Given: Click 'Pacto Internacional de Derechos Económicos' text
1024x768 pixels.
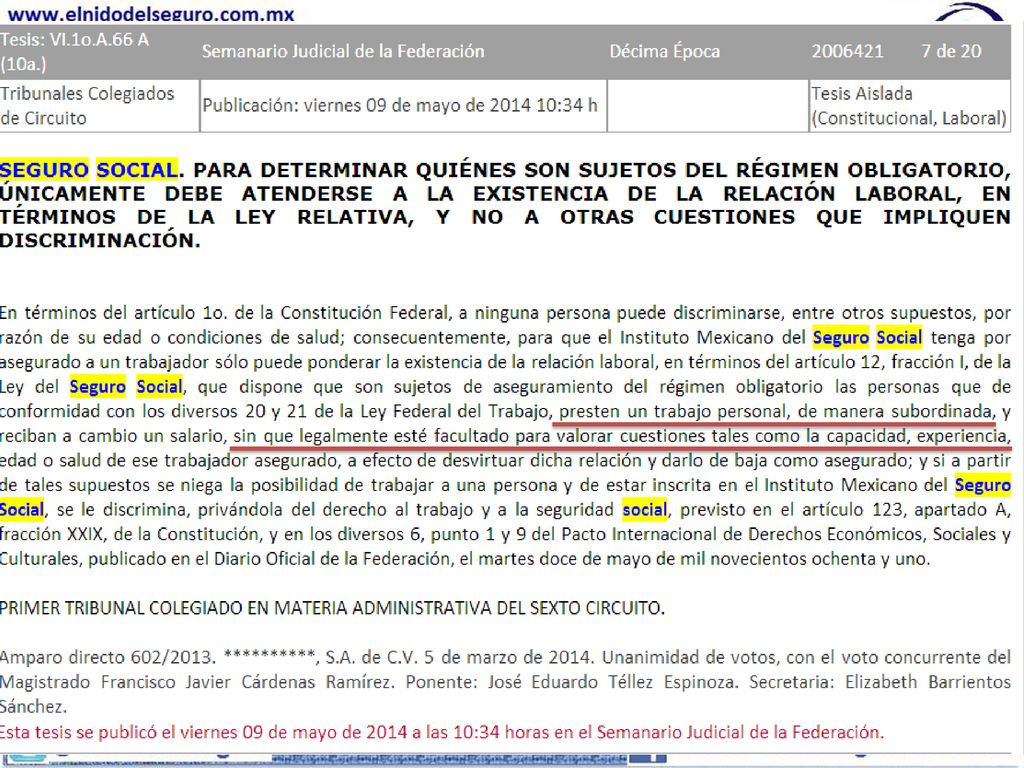Looking at the screenshot, I should tap(744, 534).
